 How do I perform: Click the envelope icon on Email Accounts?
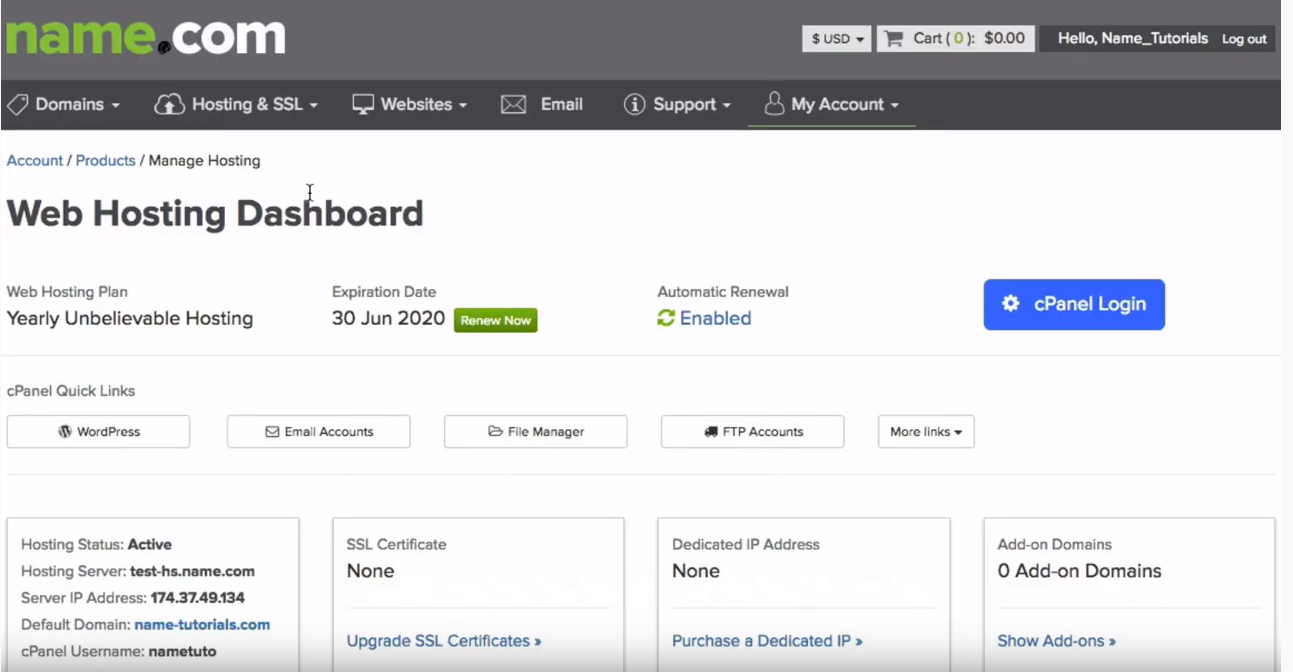[x=272, y=432]
